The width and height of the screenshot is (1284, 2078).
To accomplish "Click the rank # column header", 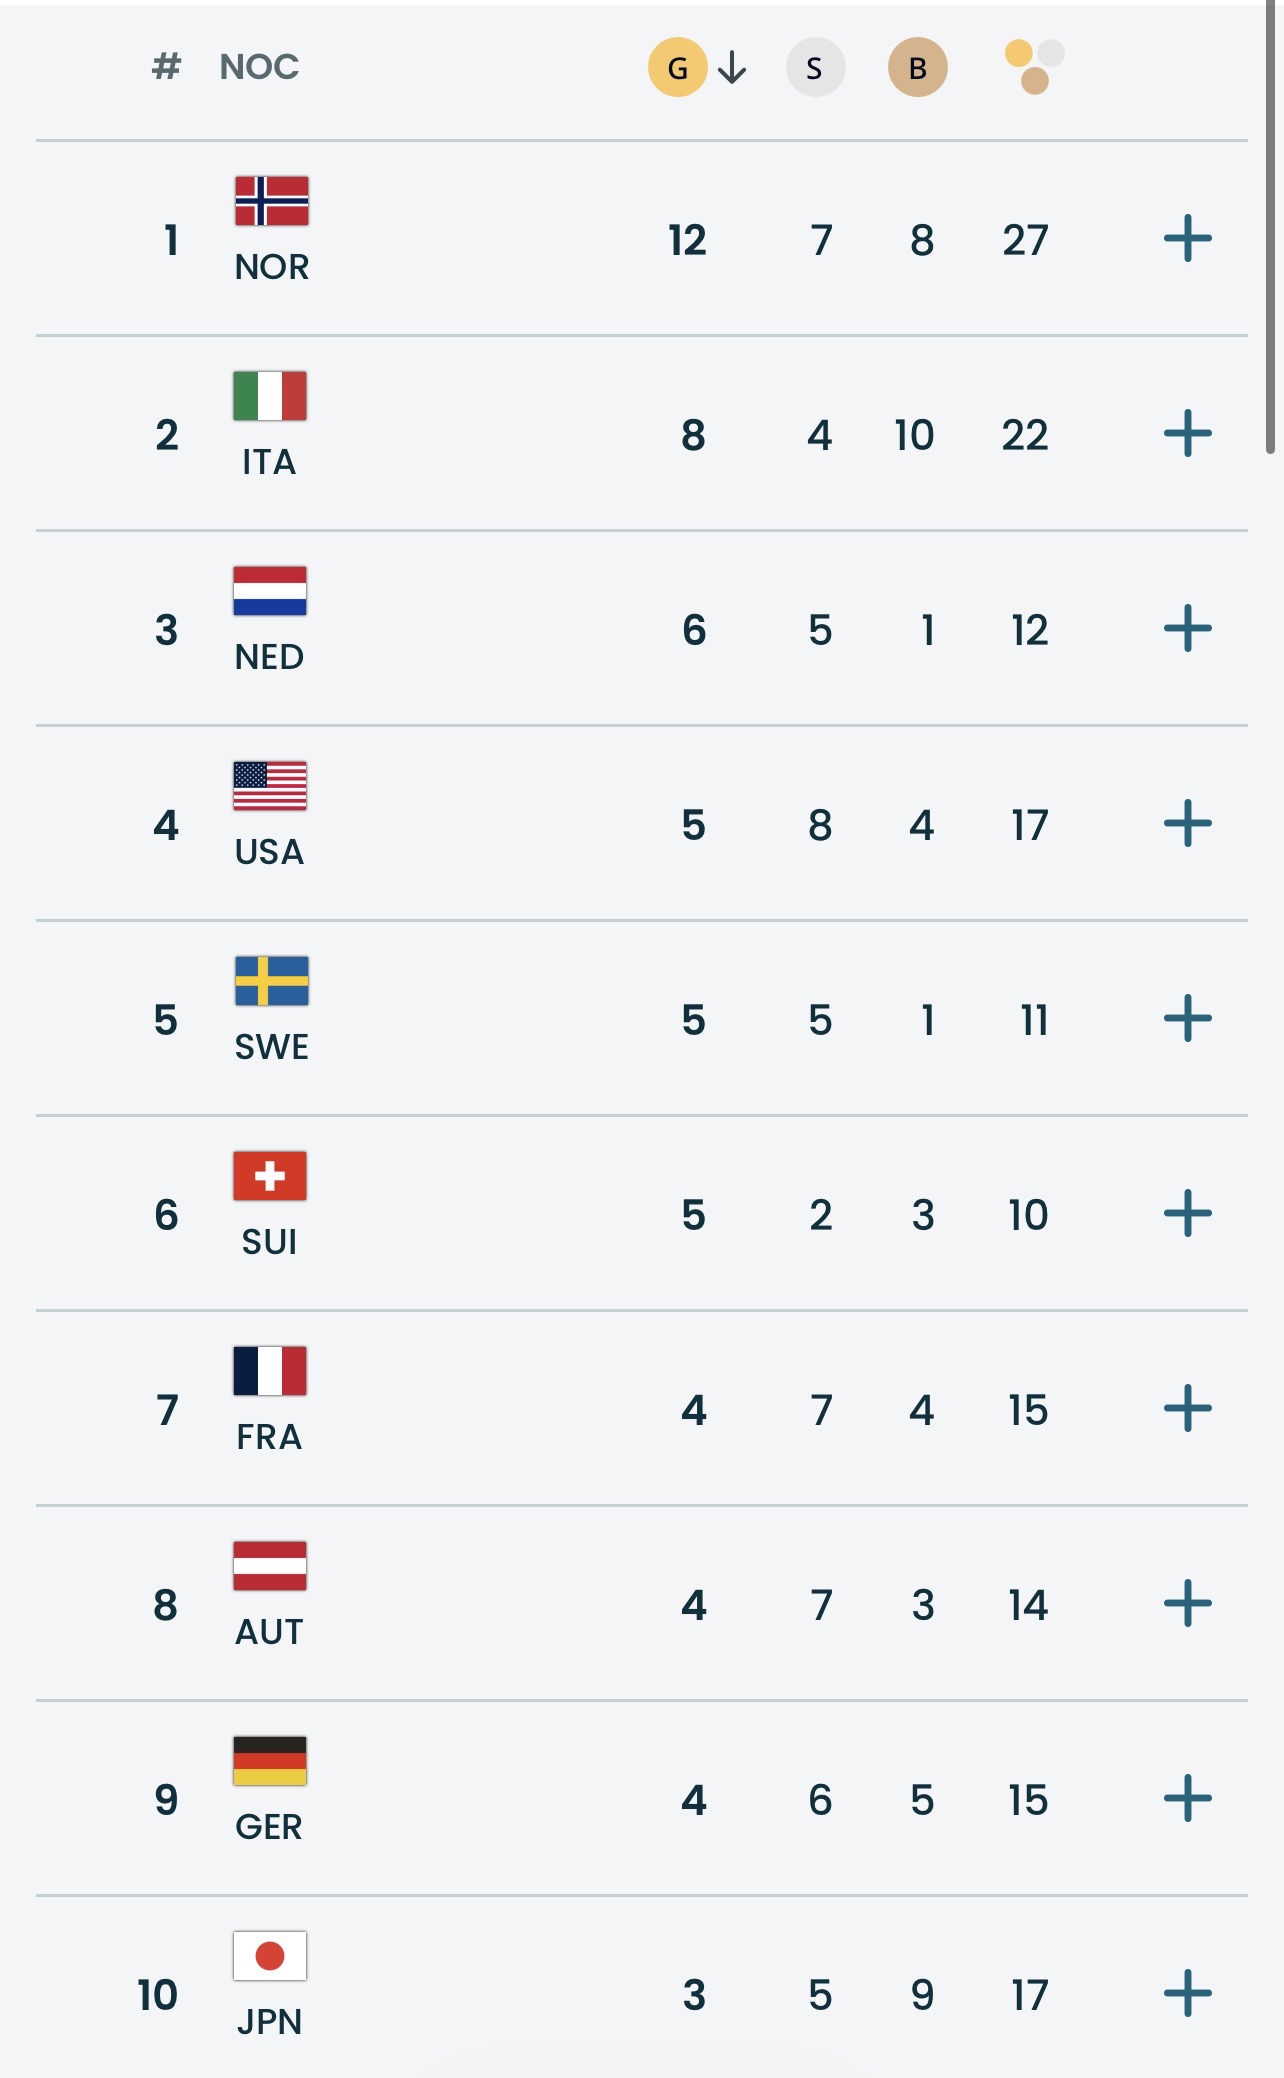I will pyautogui.click(x=166, y=67).
